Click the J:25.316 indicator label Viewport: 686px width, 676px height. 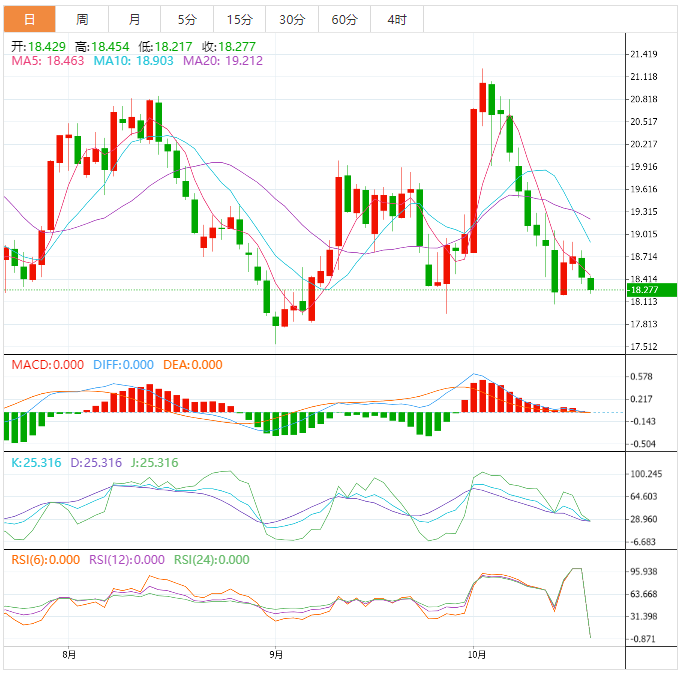click(x=154, y=462)
